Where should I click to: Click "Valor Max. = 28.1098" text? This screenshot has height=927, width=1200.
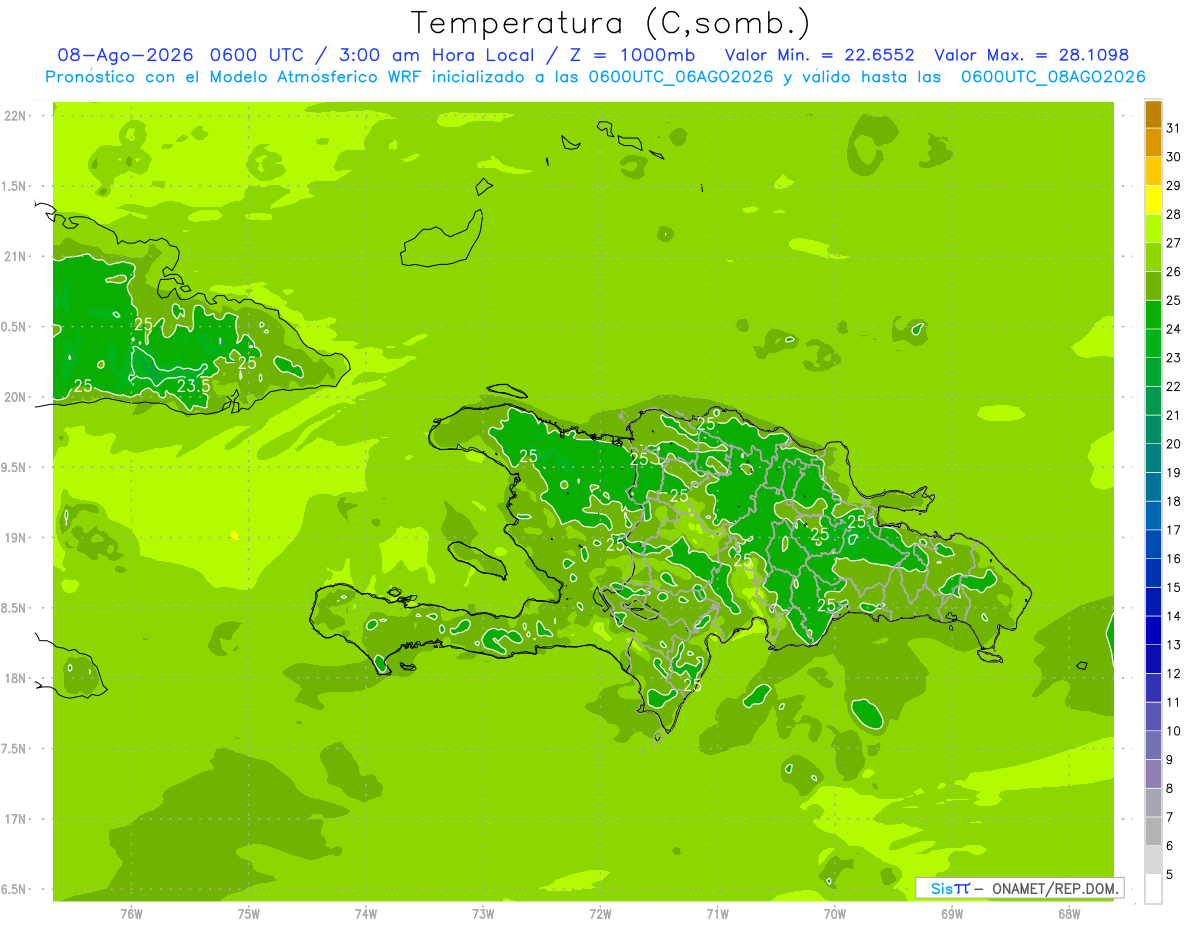point(1030,55)
